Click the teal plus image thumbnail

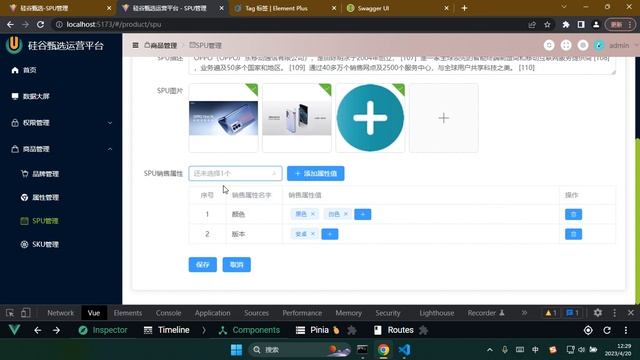click(370, 118)
